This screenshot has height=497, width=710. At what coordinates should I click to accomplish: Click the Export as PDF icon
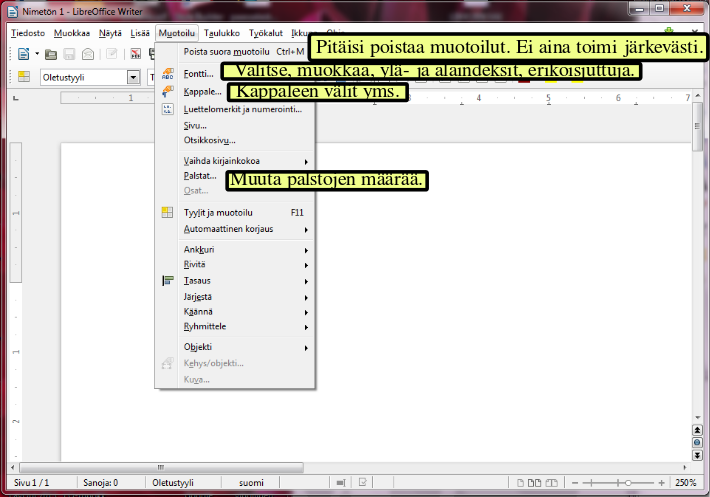[x=135, y=54]
